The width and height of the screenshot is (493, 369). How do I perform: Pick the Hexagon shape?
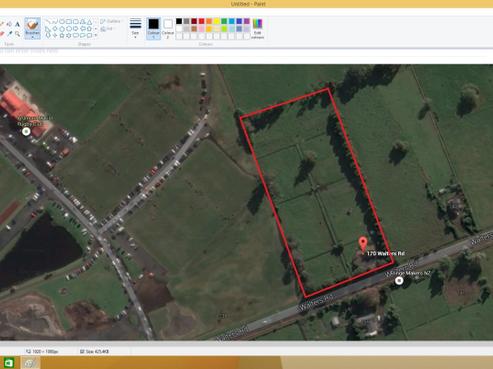point(69,29)
